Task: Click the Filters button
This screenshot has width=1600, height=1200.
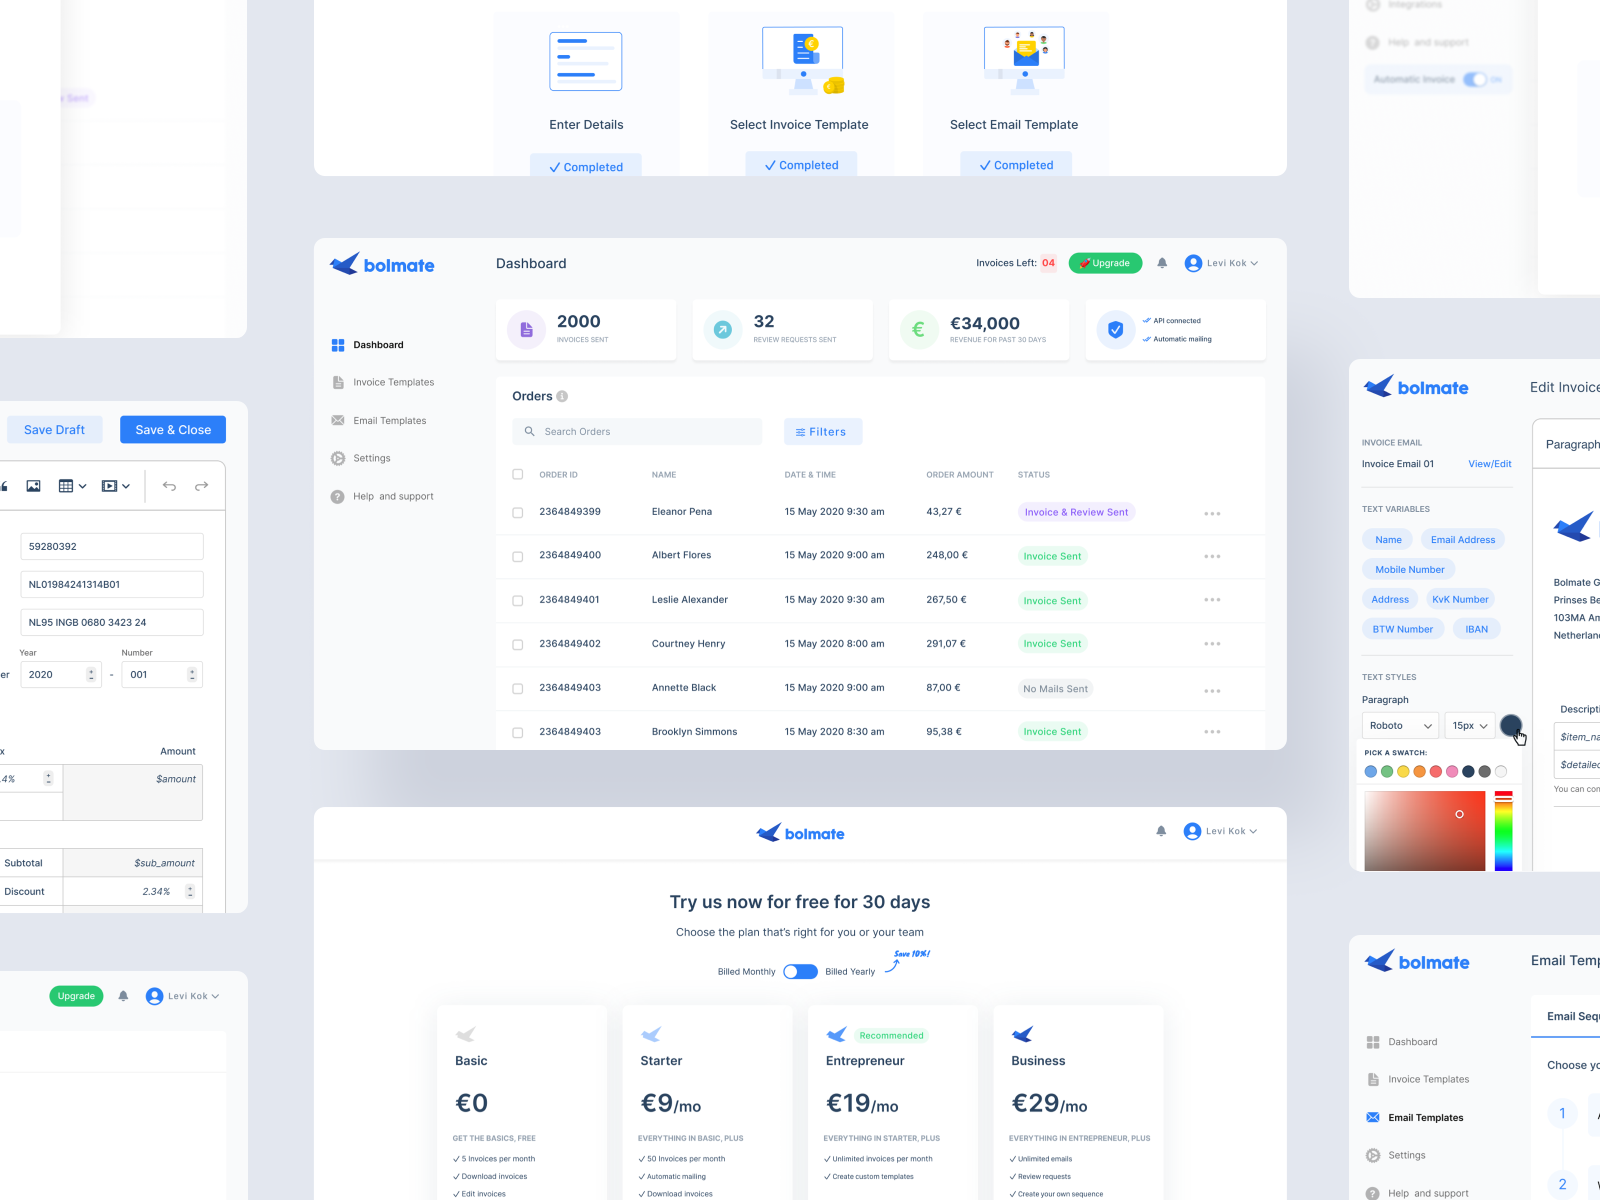Action: click(x=823, y=431)
